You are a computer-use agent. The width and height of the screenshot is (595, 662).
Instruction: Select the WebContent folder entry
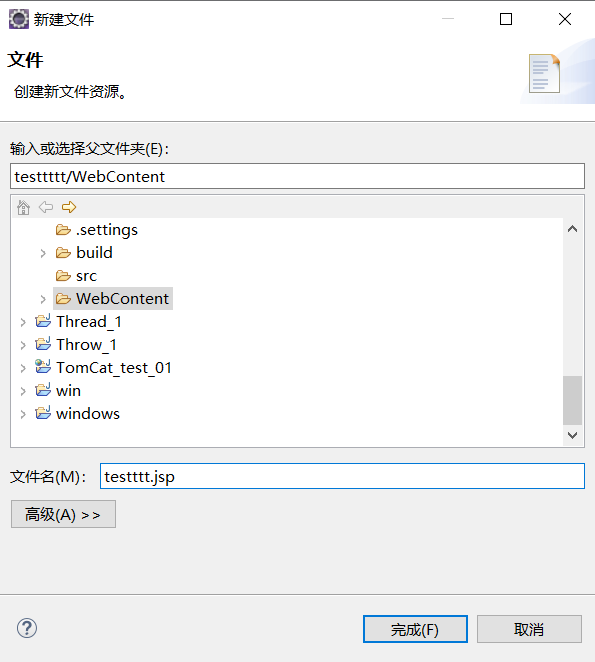113,298
